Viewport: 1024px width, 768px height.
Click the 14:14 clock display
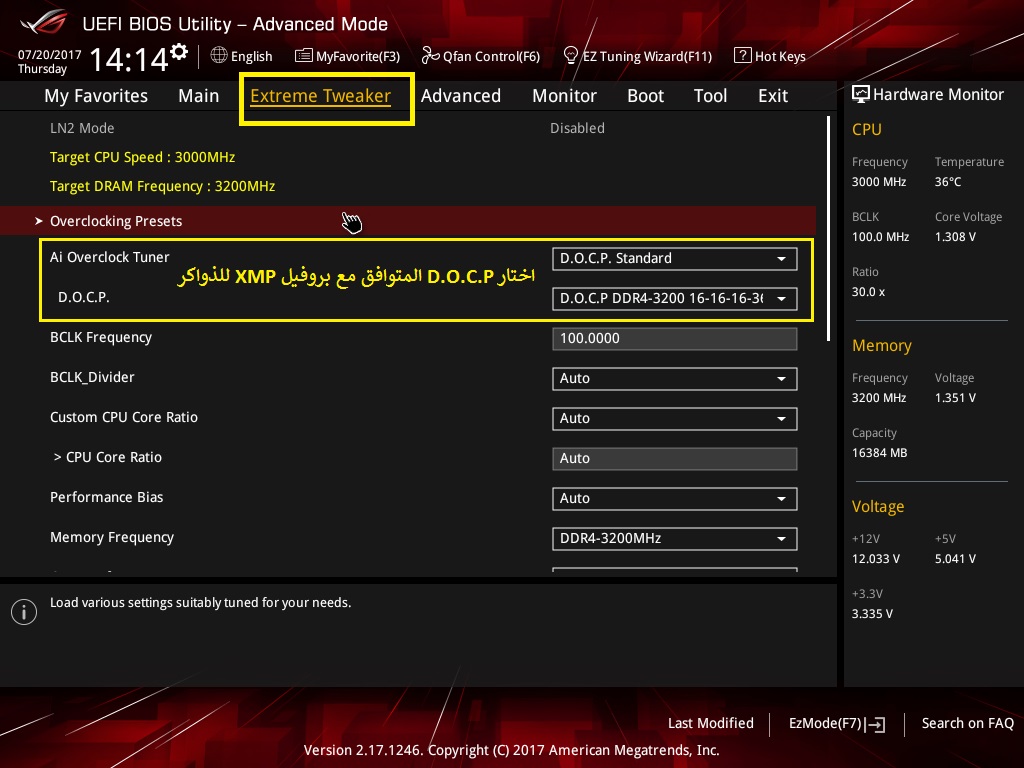tap(129, 59)
